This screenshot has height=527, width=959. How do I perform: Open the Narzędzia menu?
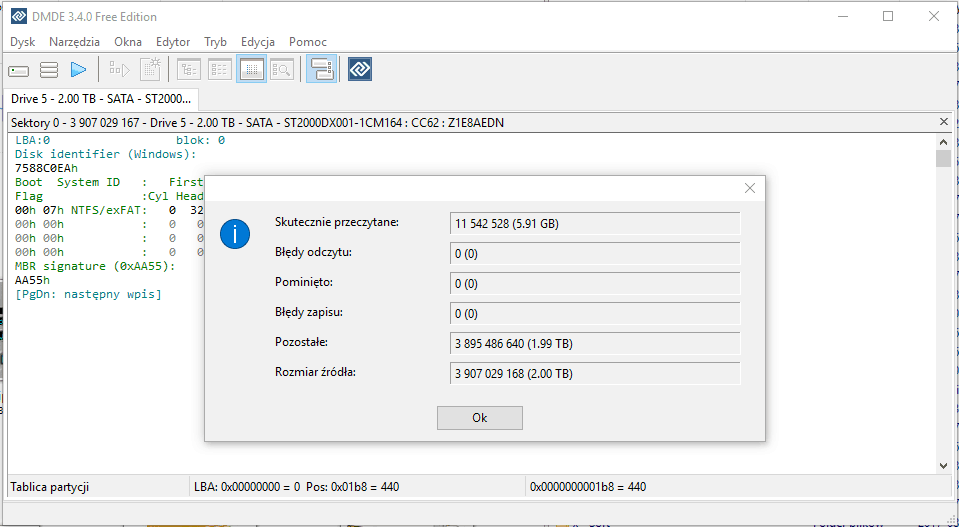(74, 42)
